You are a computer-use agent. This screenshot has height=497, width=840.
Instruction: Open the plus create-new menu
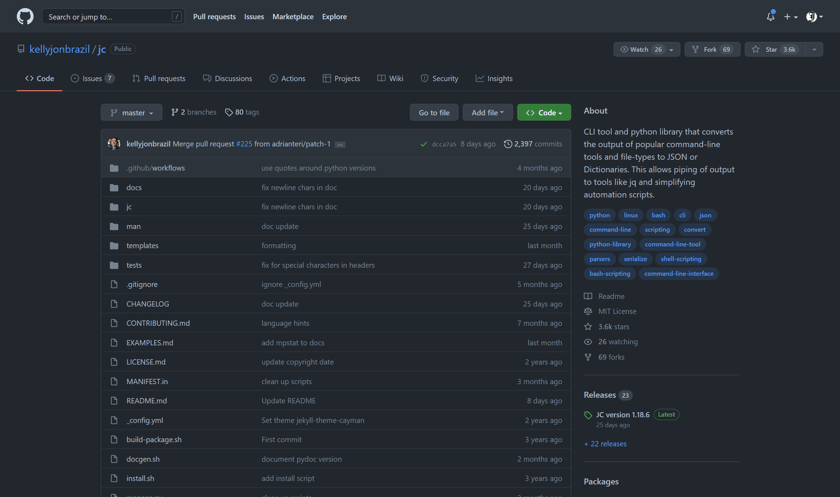click(791, 17)
